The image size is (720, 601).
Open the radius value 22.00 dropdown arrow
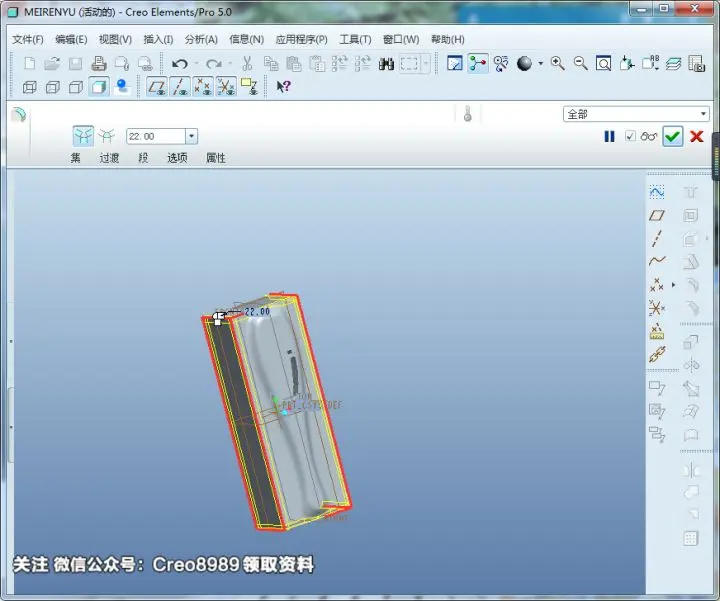[191, 136]
